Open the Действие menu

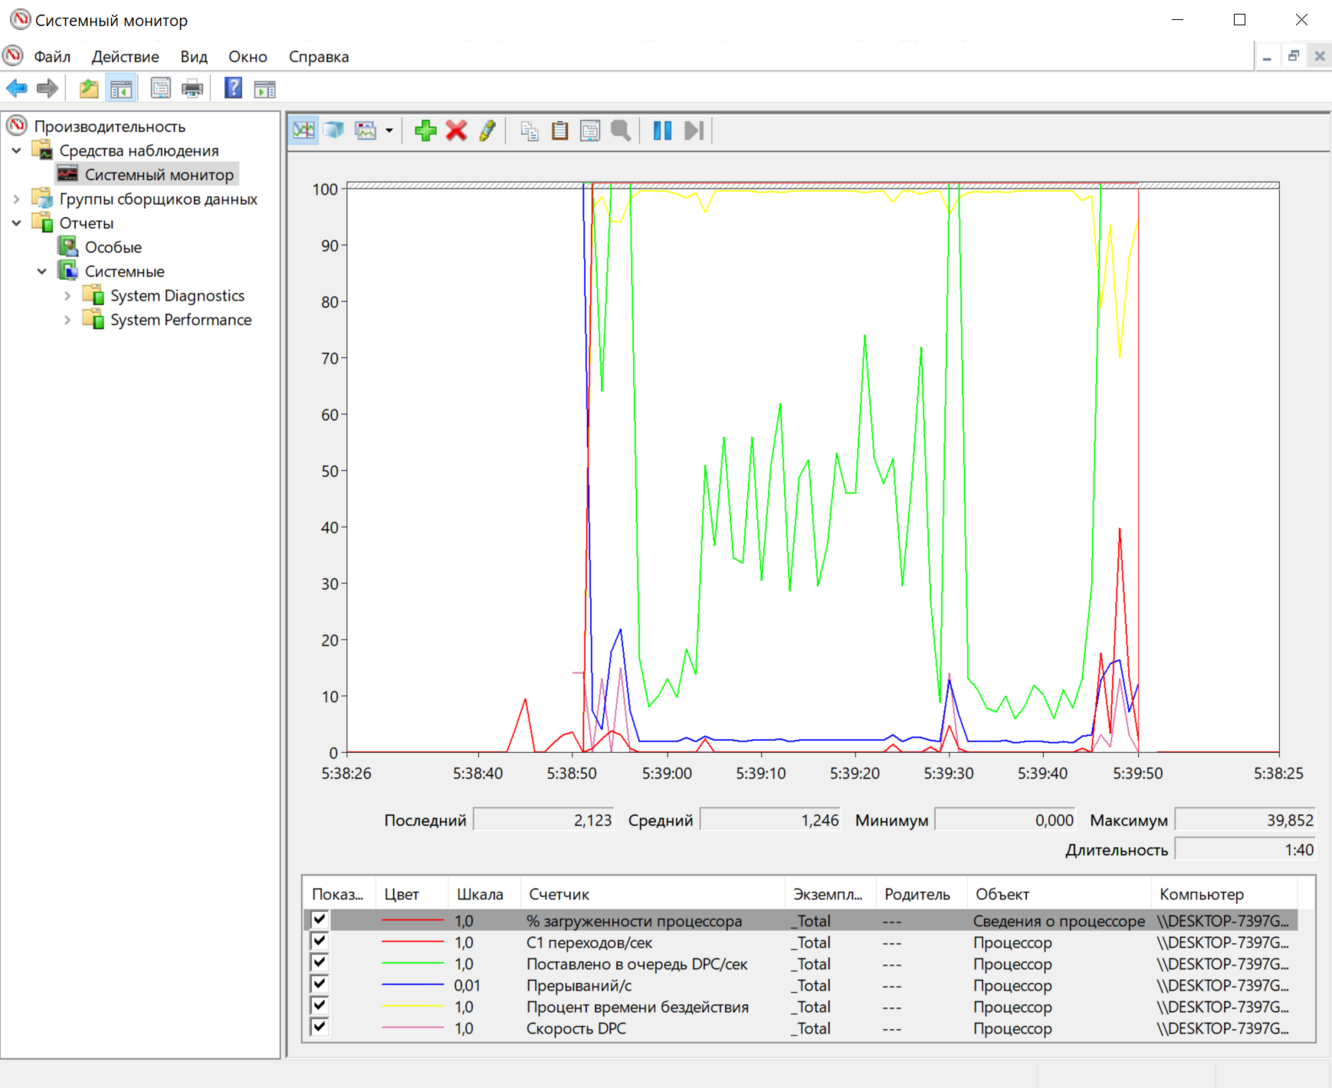(125, 57)
